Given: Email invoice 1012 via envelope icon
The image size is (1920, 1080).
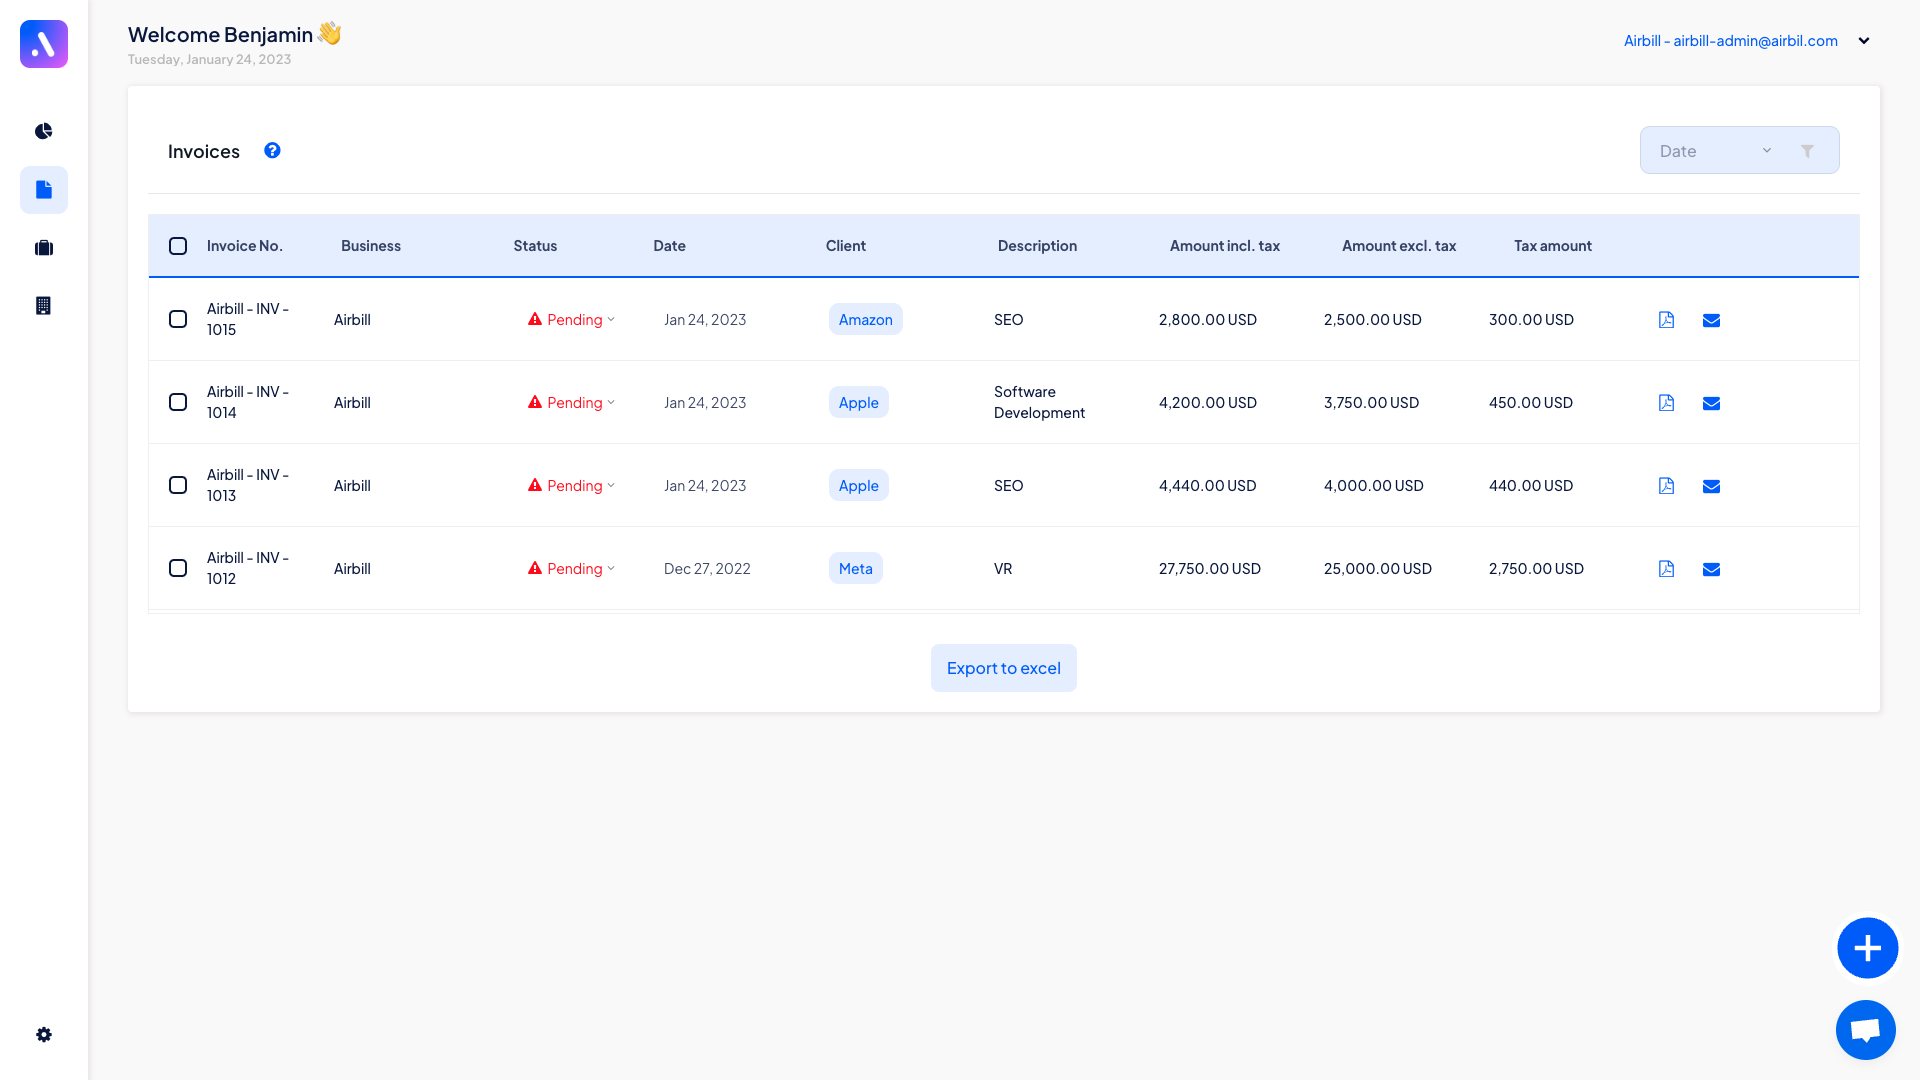Looking at the screenshot, I should 1711,569.
